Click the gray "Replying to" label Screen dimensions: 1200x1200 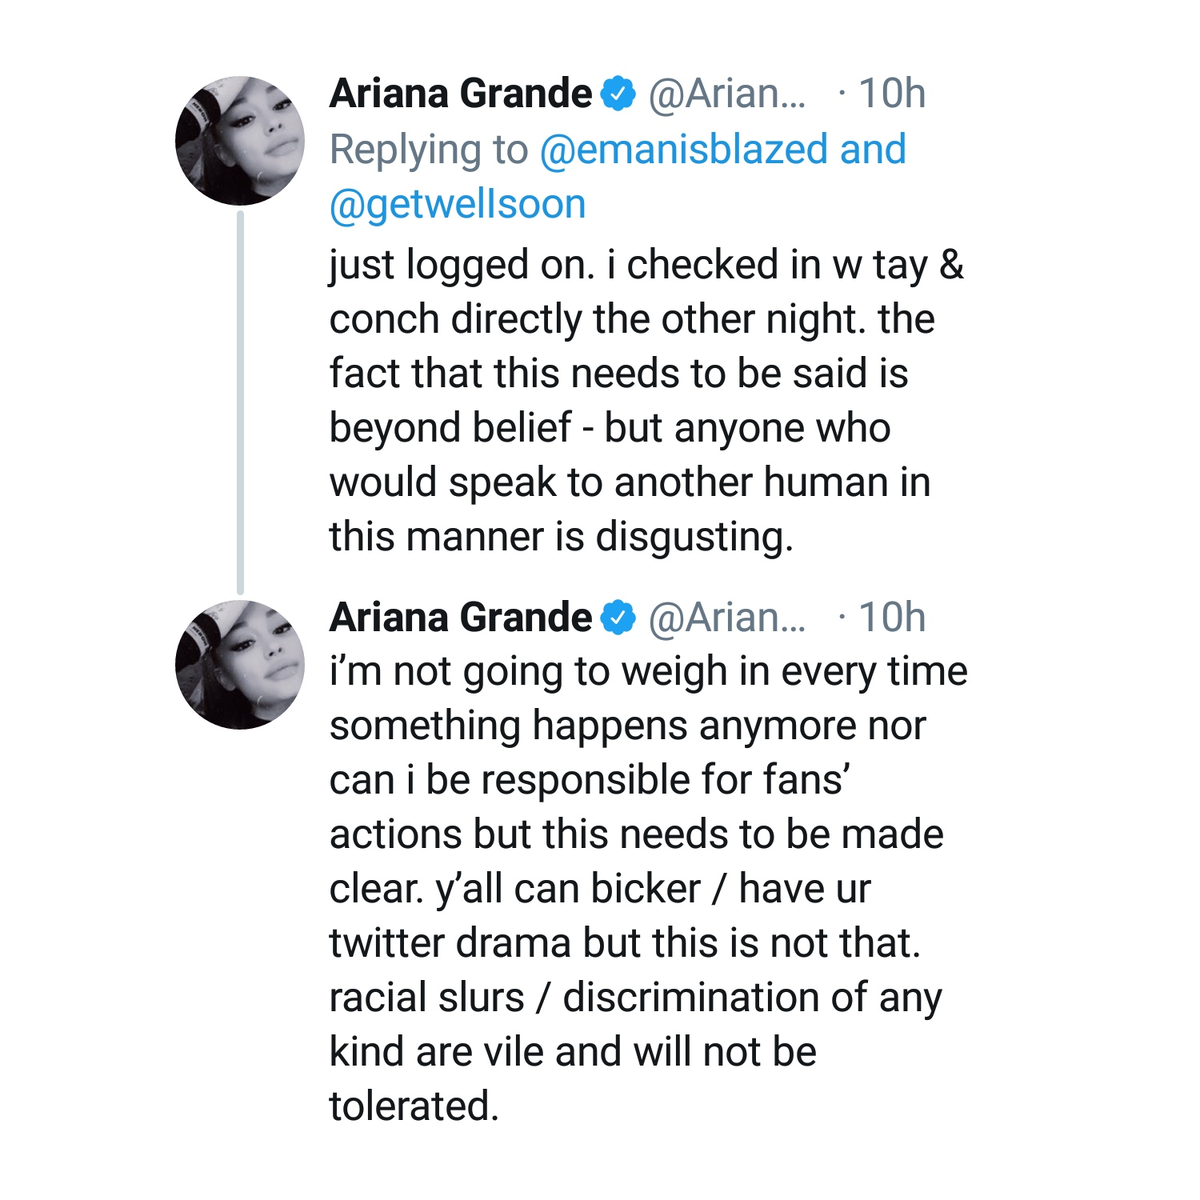tap(428, 150)
